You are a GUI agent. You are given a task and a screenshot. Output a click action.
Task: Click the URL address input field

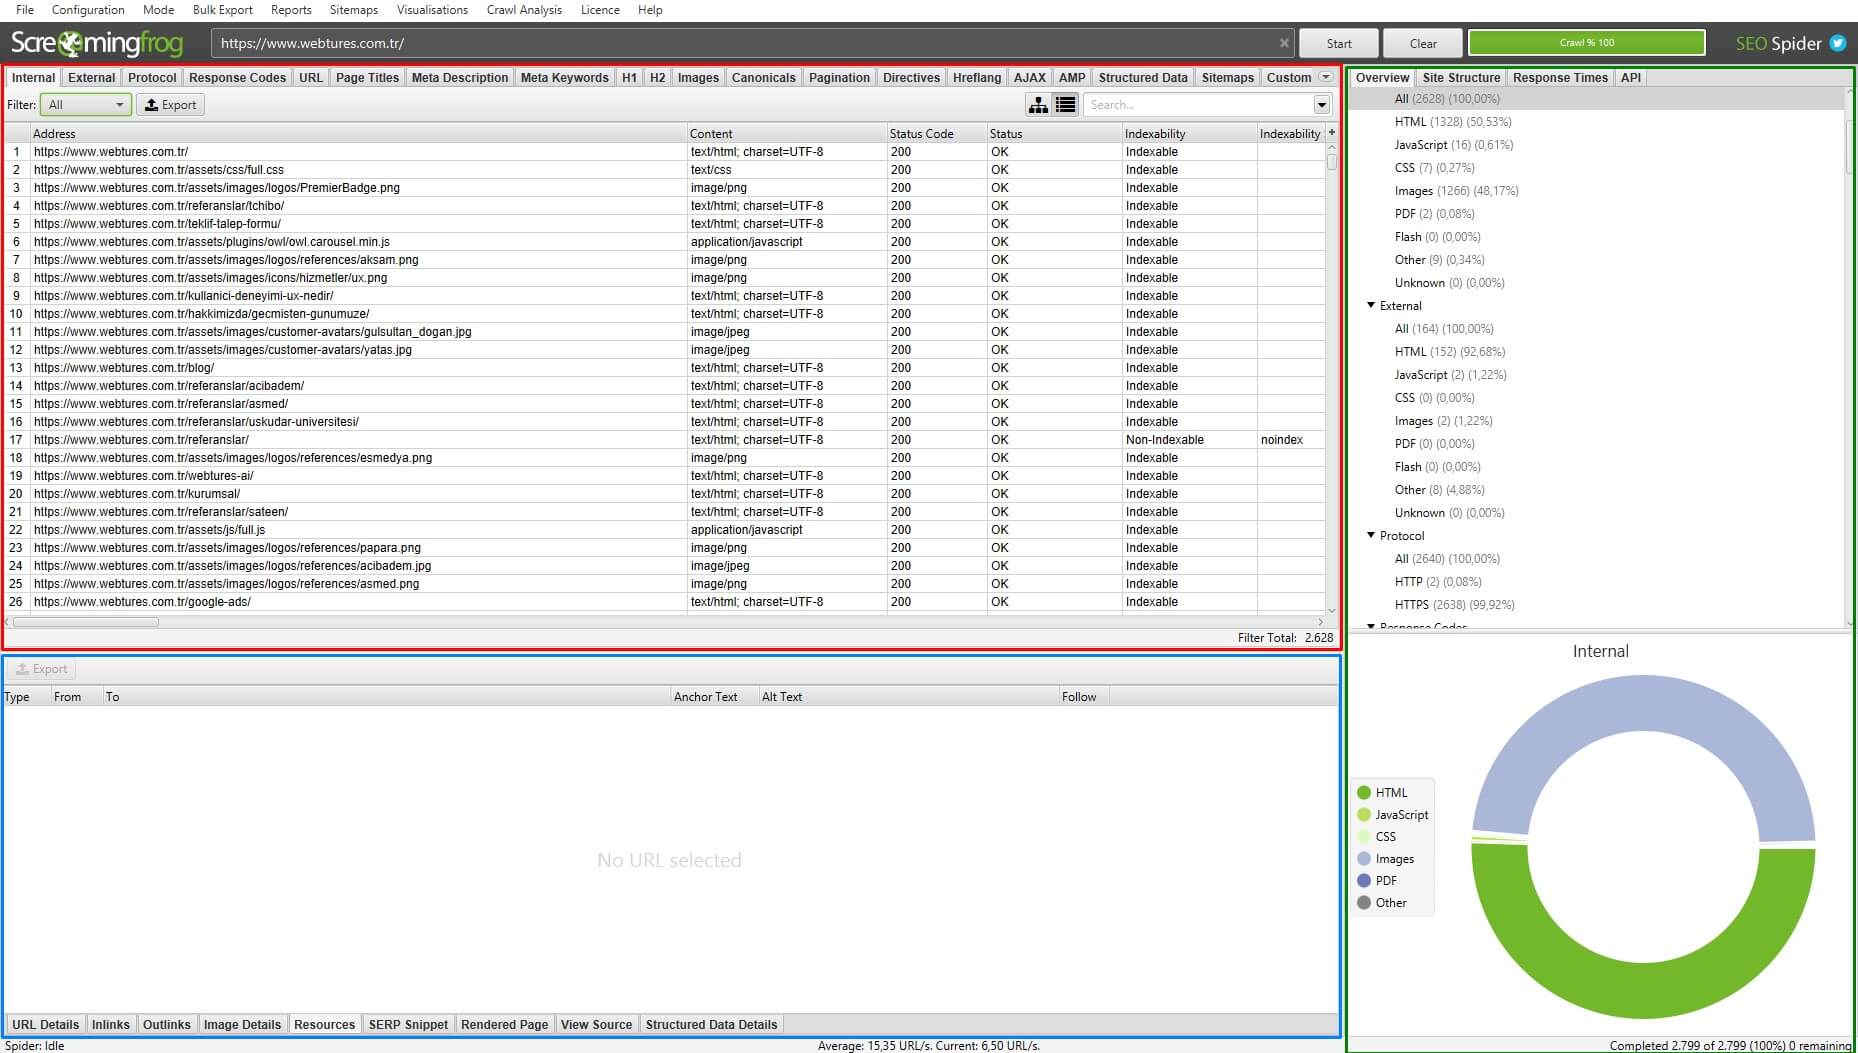[745, 43]
